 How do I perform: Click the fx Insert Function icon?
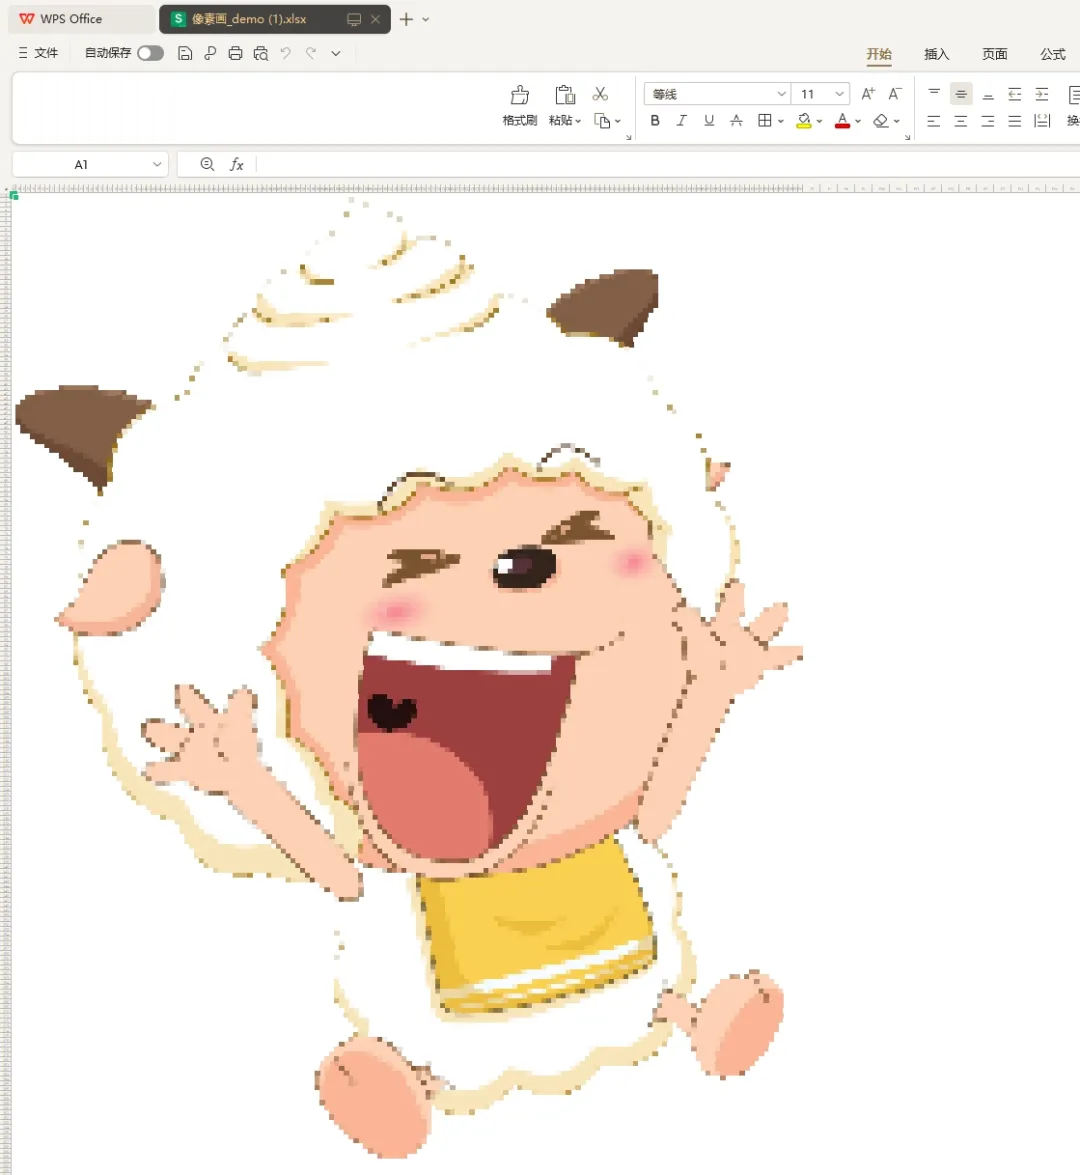[x=237, y=164]
